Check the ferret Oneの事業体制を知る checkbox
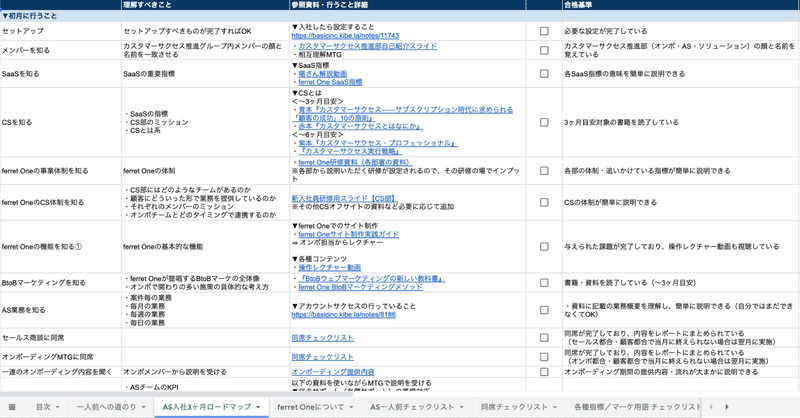 (x=544, y=170)
